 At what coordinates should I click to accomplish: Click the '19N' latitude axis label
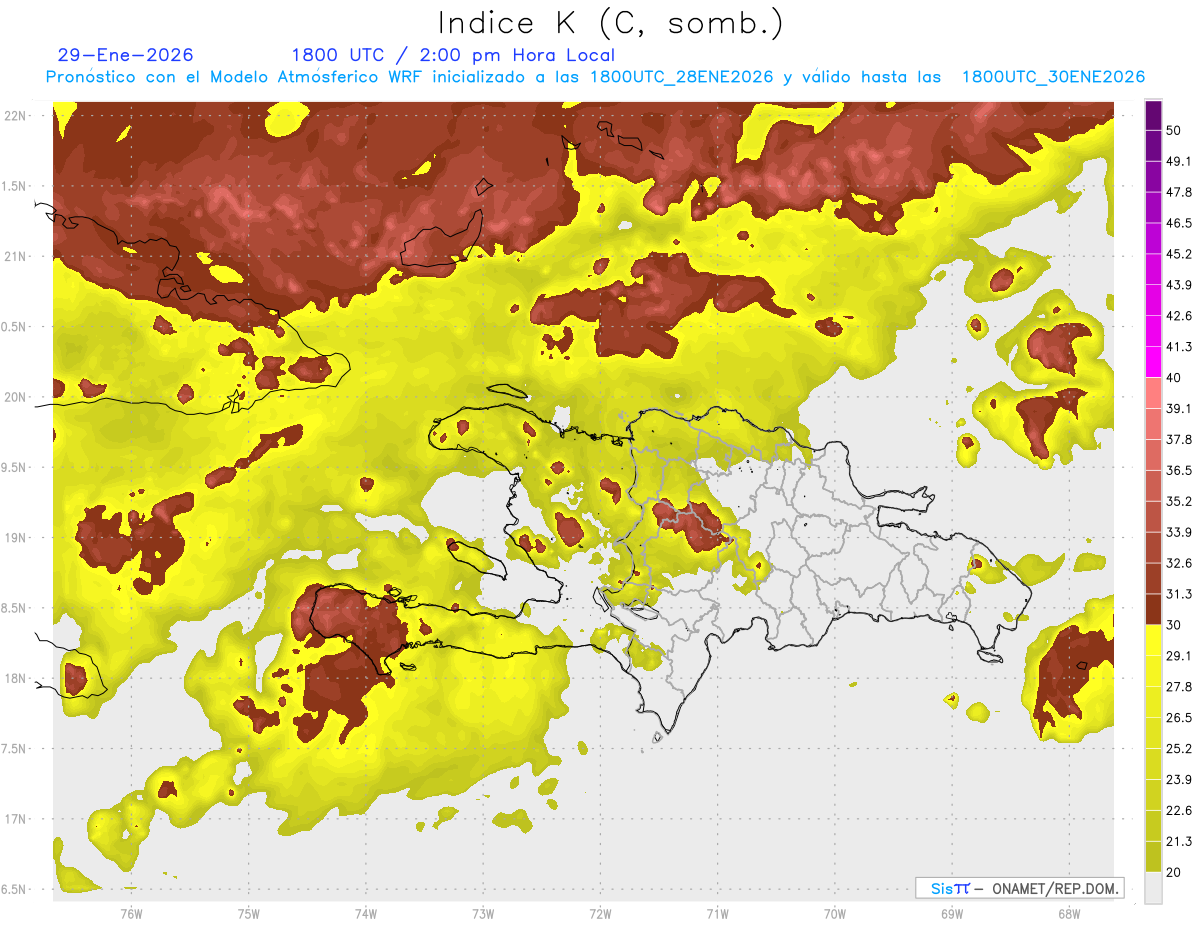(16, 538)
